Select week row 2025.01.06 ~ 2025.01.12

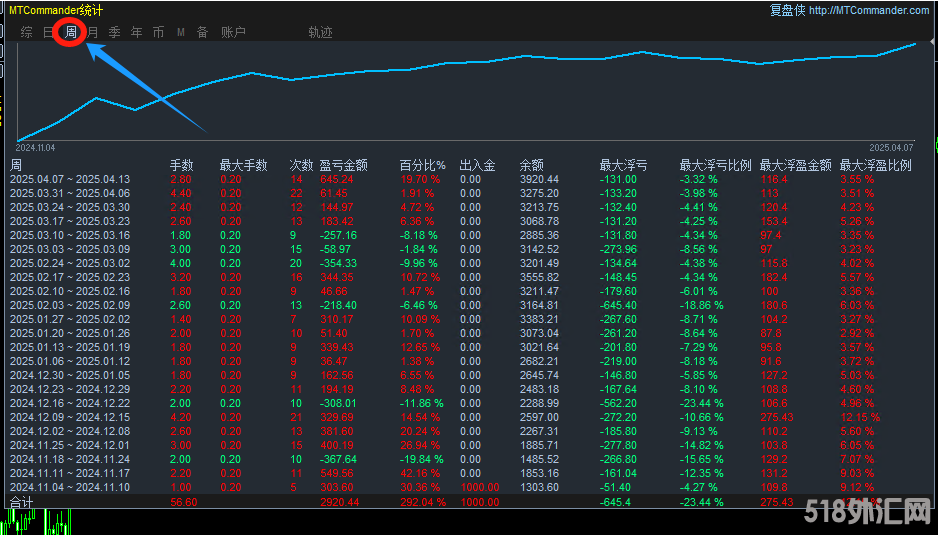(x=469, y=361)
